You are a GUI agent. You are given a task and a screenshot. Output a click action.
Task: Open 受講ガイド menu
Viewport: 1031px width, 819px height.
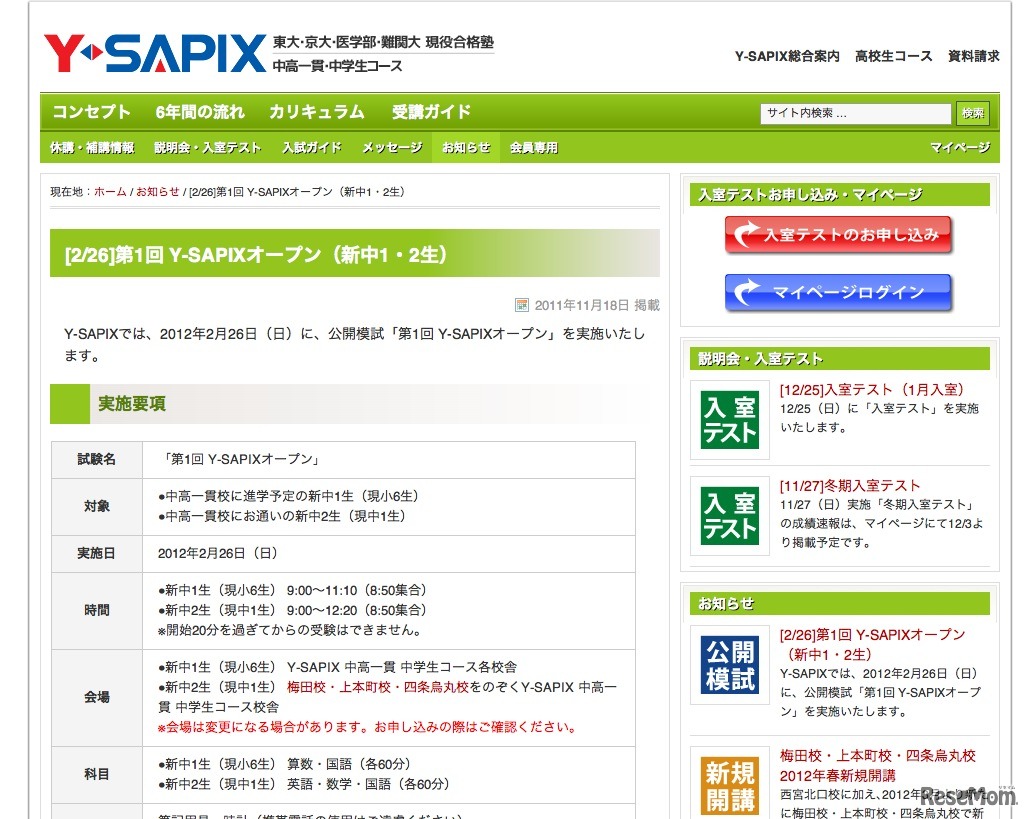point(431,112)
